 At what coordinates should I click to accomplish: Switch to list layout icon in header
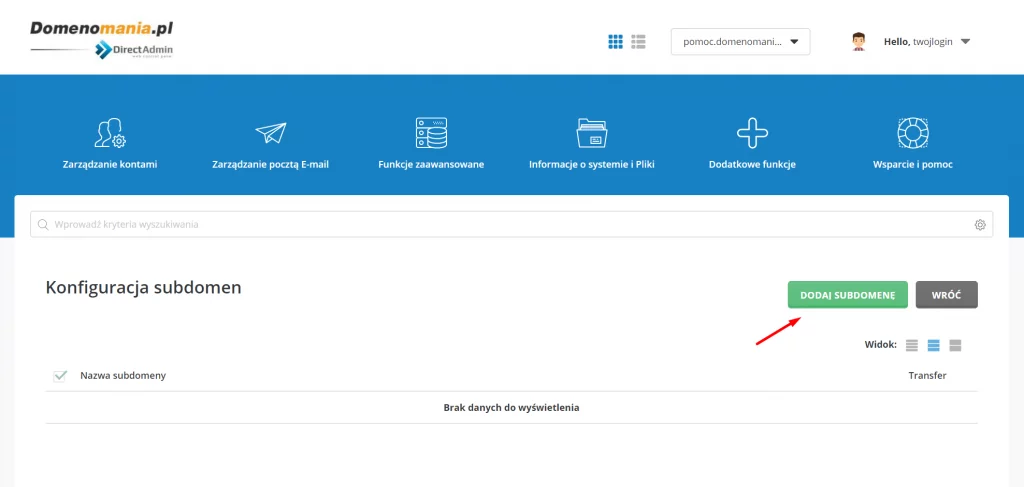coord(638,42)
